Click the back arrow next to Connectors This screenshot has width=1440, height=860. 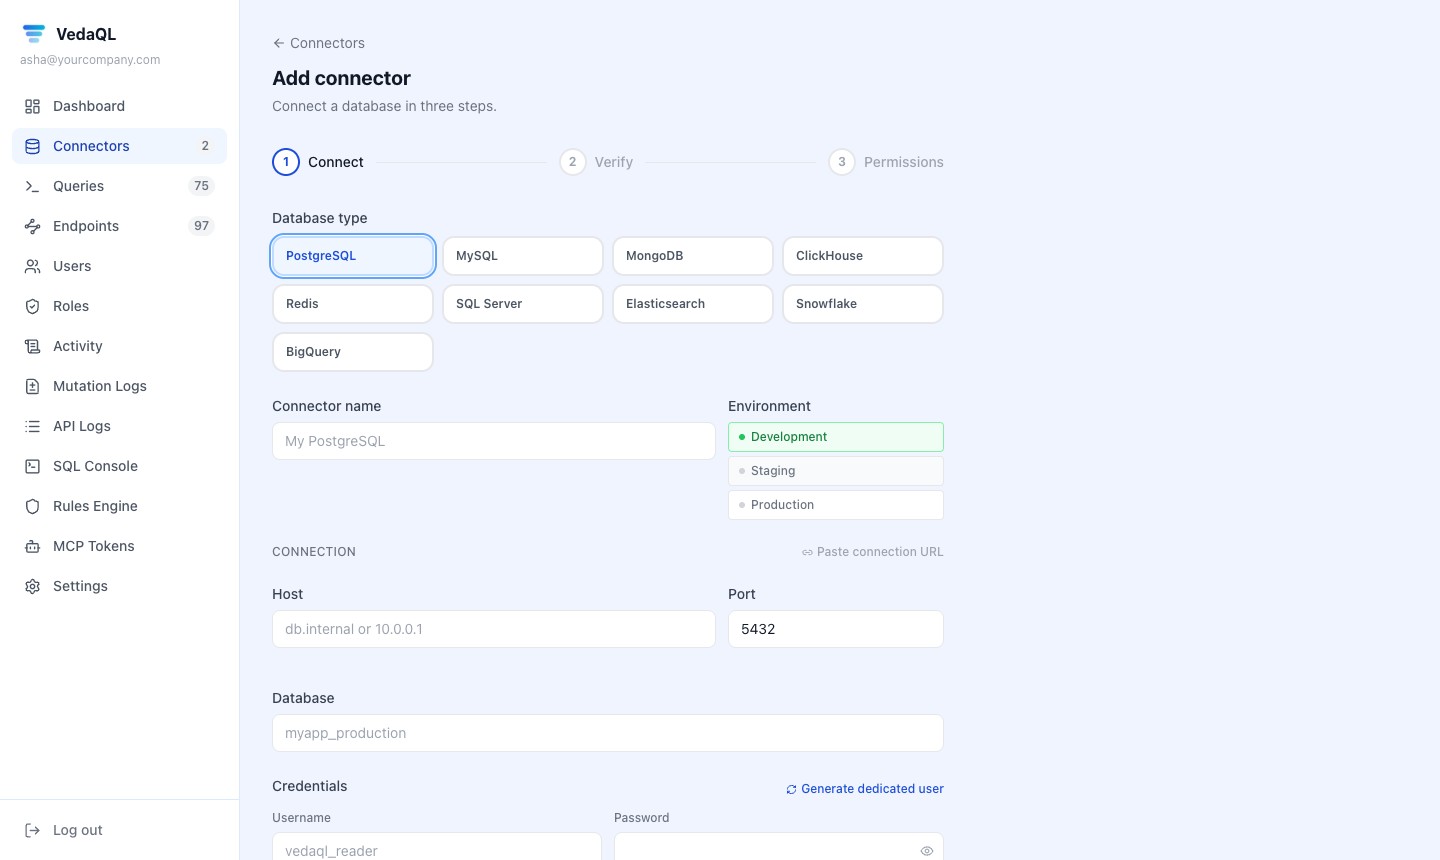point(278,43)
